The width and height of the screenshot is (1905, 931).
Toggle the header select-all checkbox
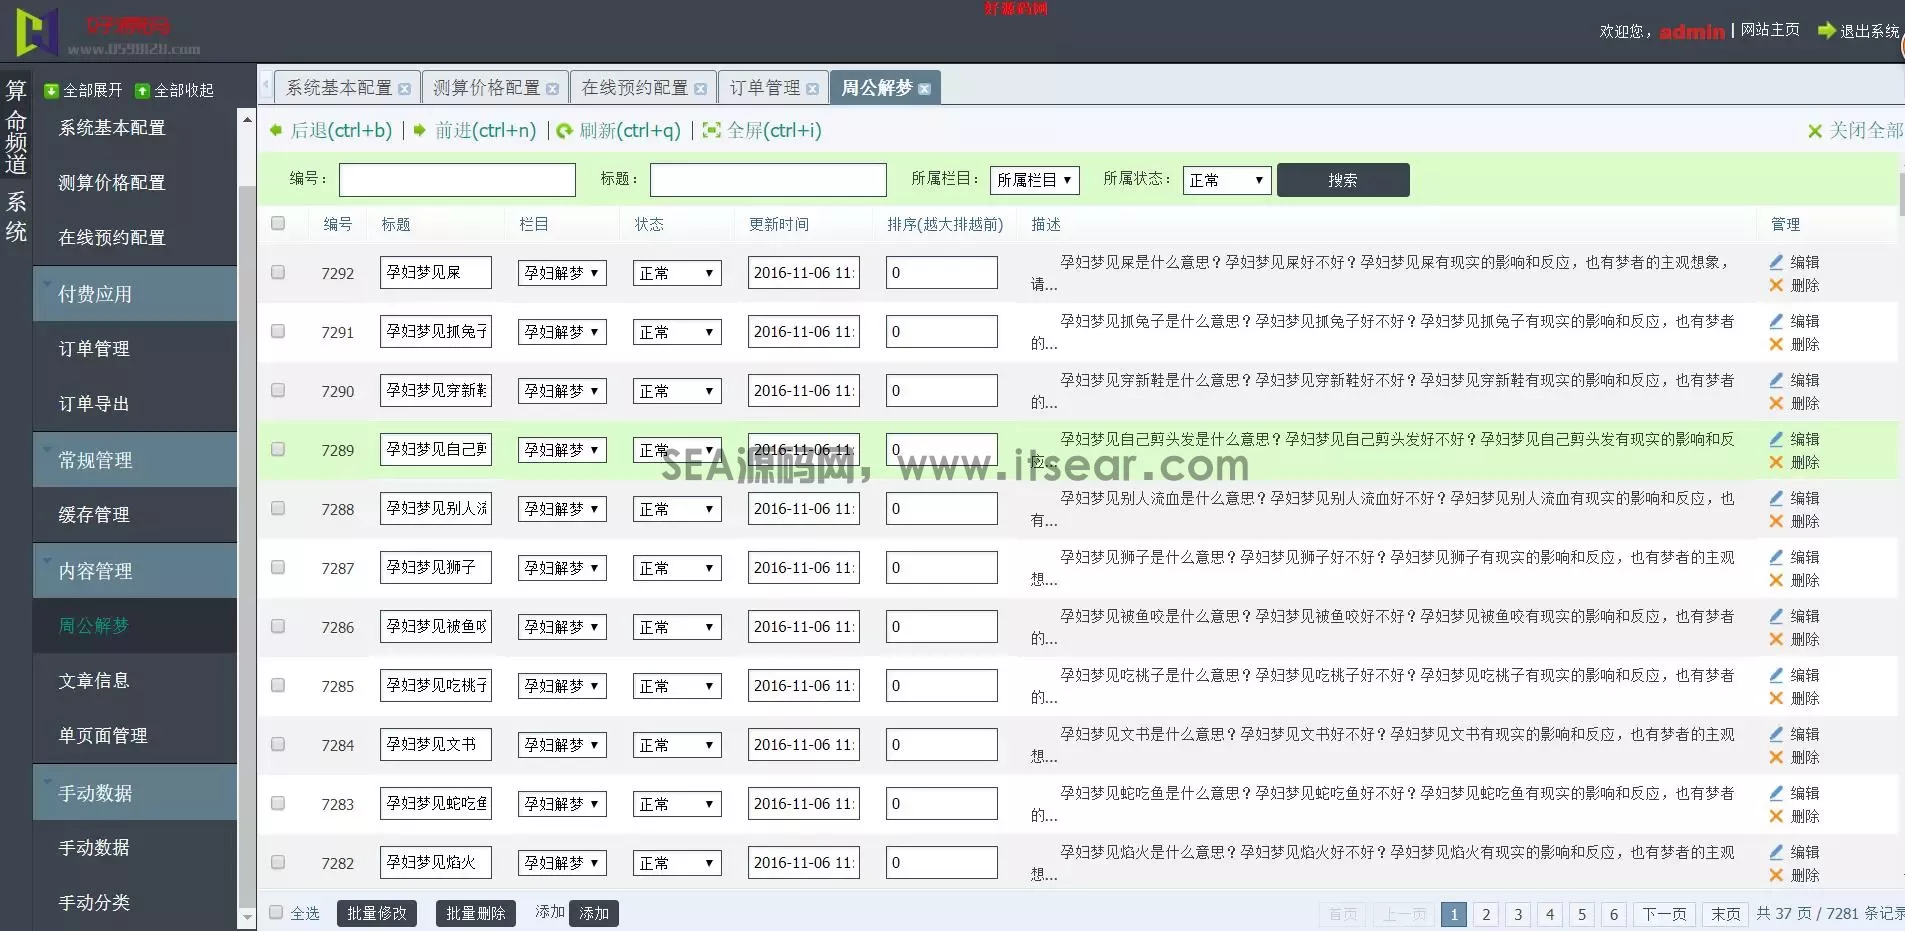tap(278, 223)
